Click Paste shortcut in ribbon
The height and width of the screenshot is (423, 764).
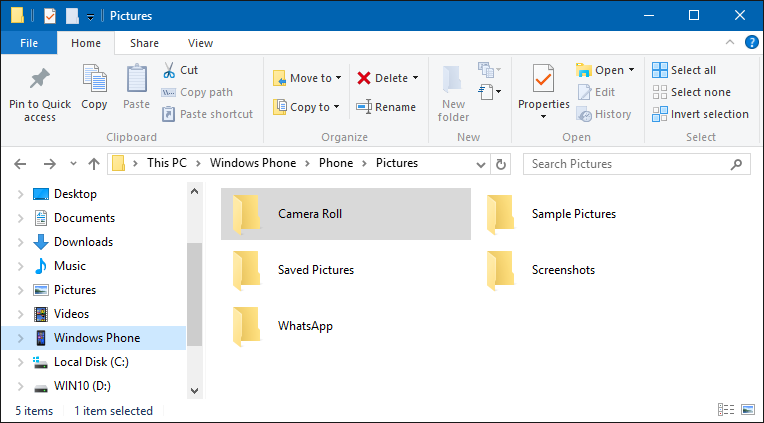click(x=208, y=114)
